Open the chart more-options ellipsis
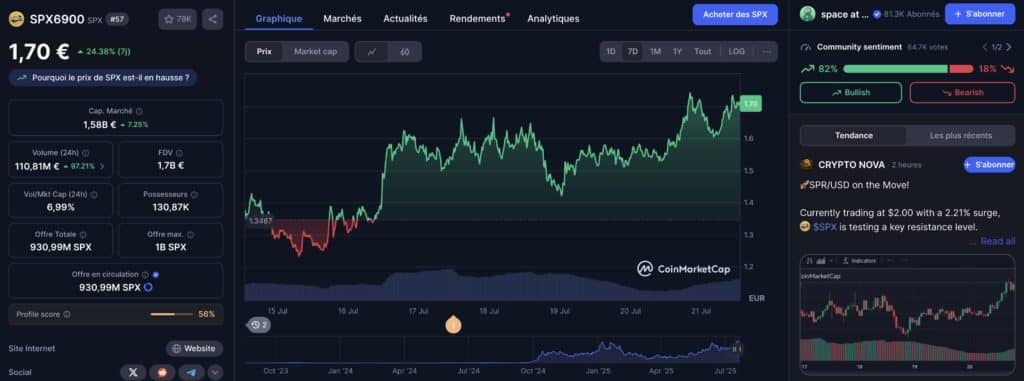 766,52
